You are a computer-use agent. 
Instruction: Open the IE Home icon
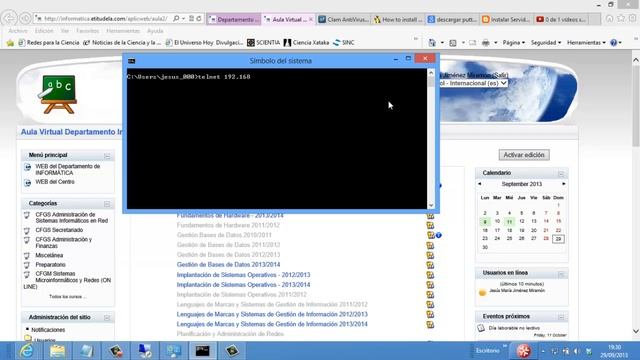pyautogui.click(x=609, y=18)
